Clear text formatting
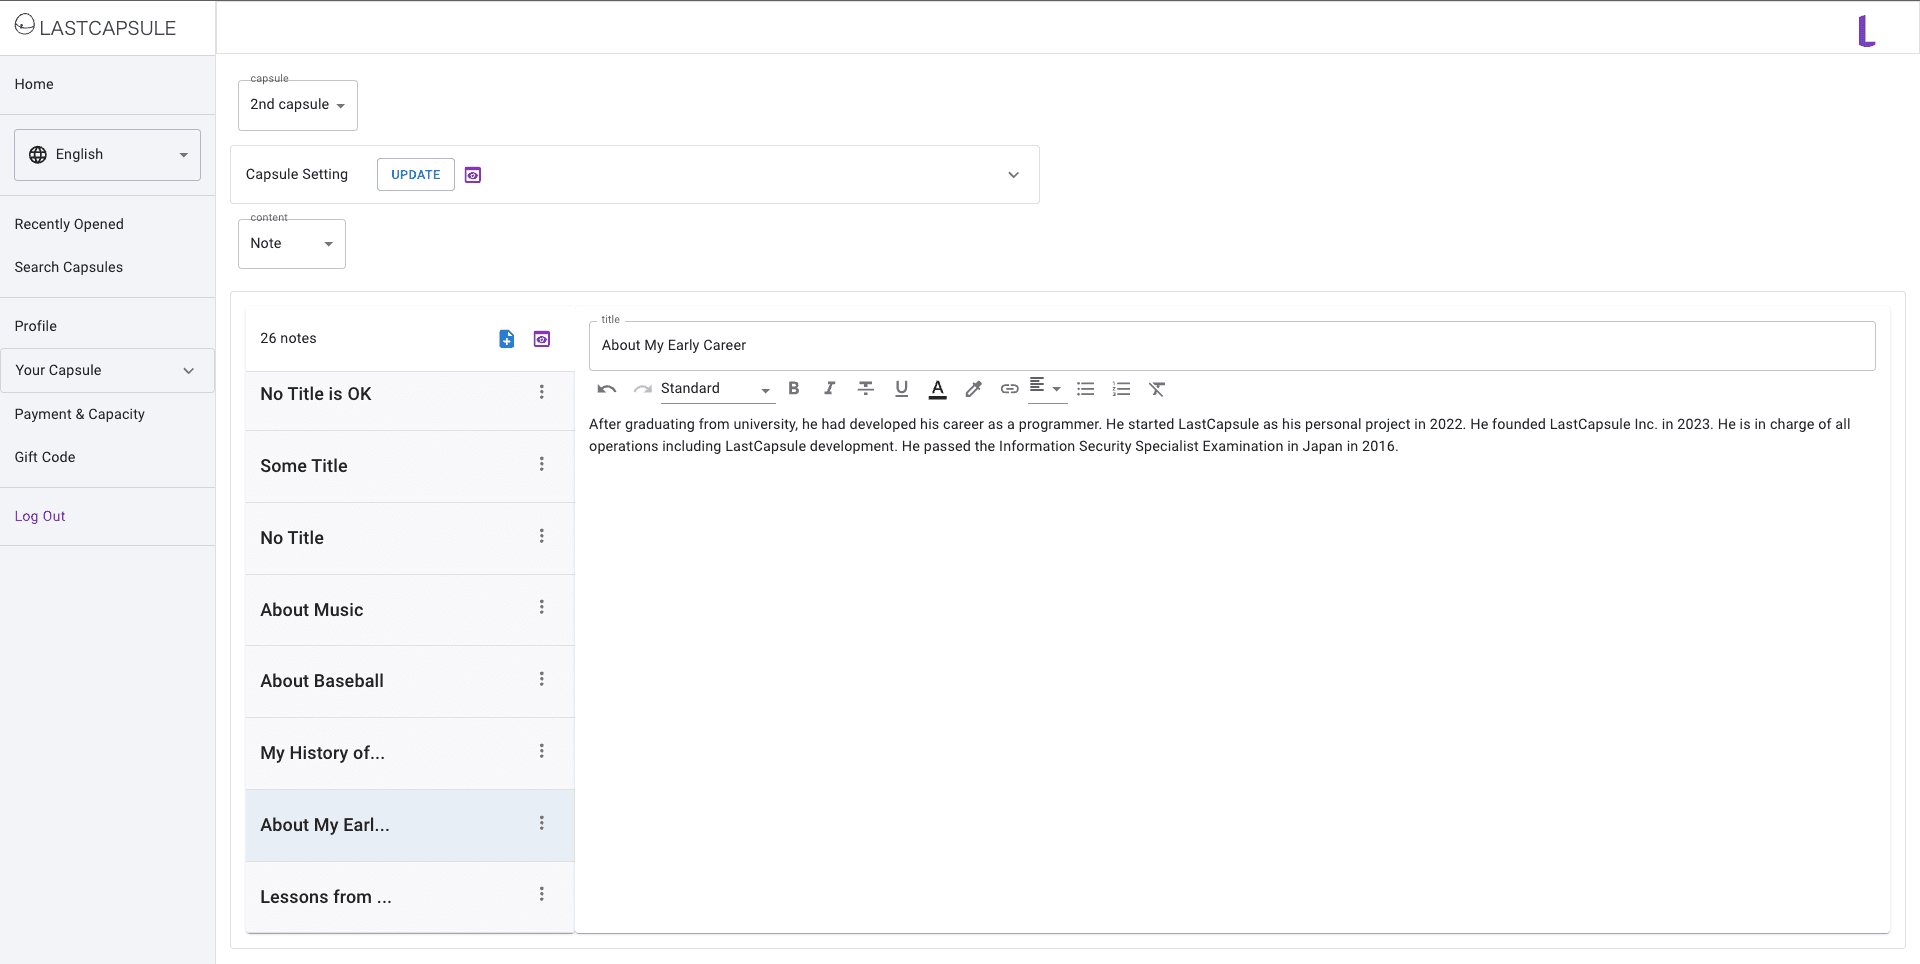 [1157, 389]
